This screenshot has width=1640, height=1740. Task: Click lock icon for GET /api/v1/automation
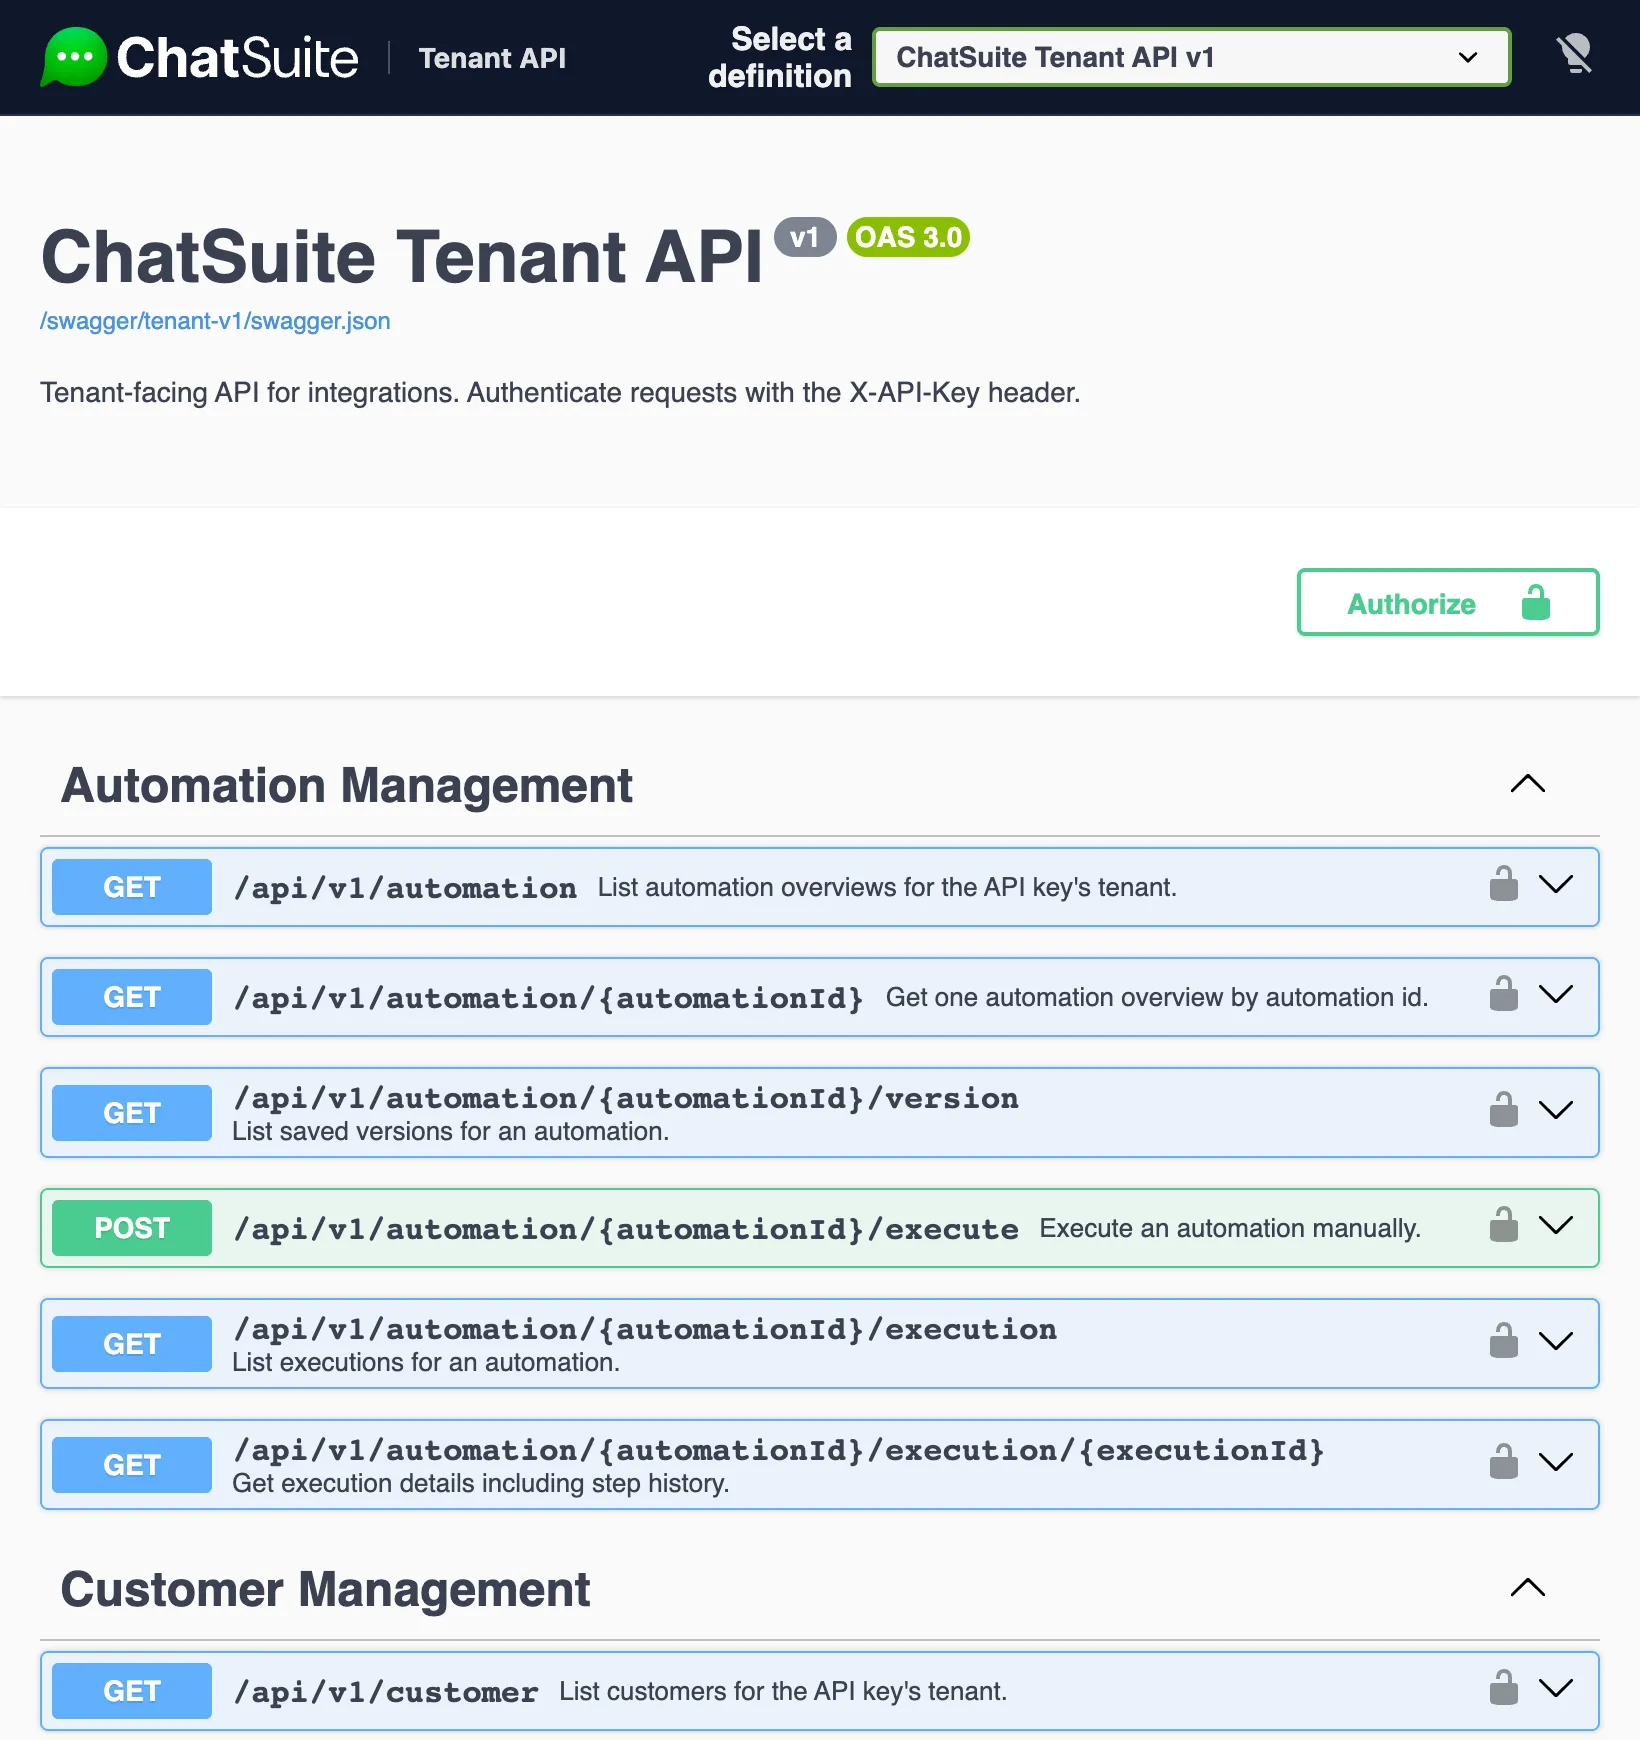[1503, 884]
